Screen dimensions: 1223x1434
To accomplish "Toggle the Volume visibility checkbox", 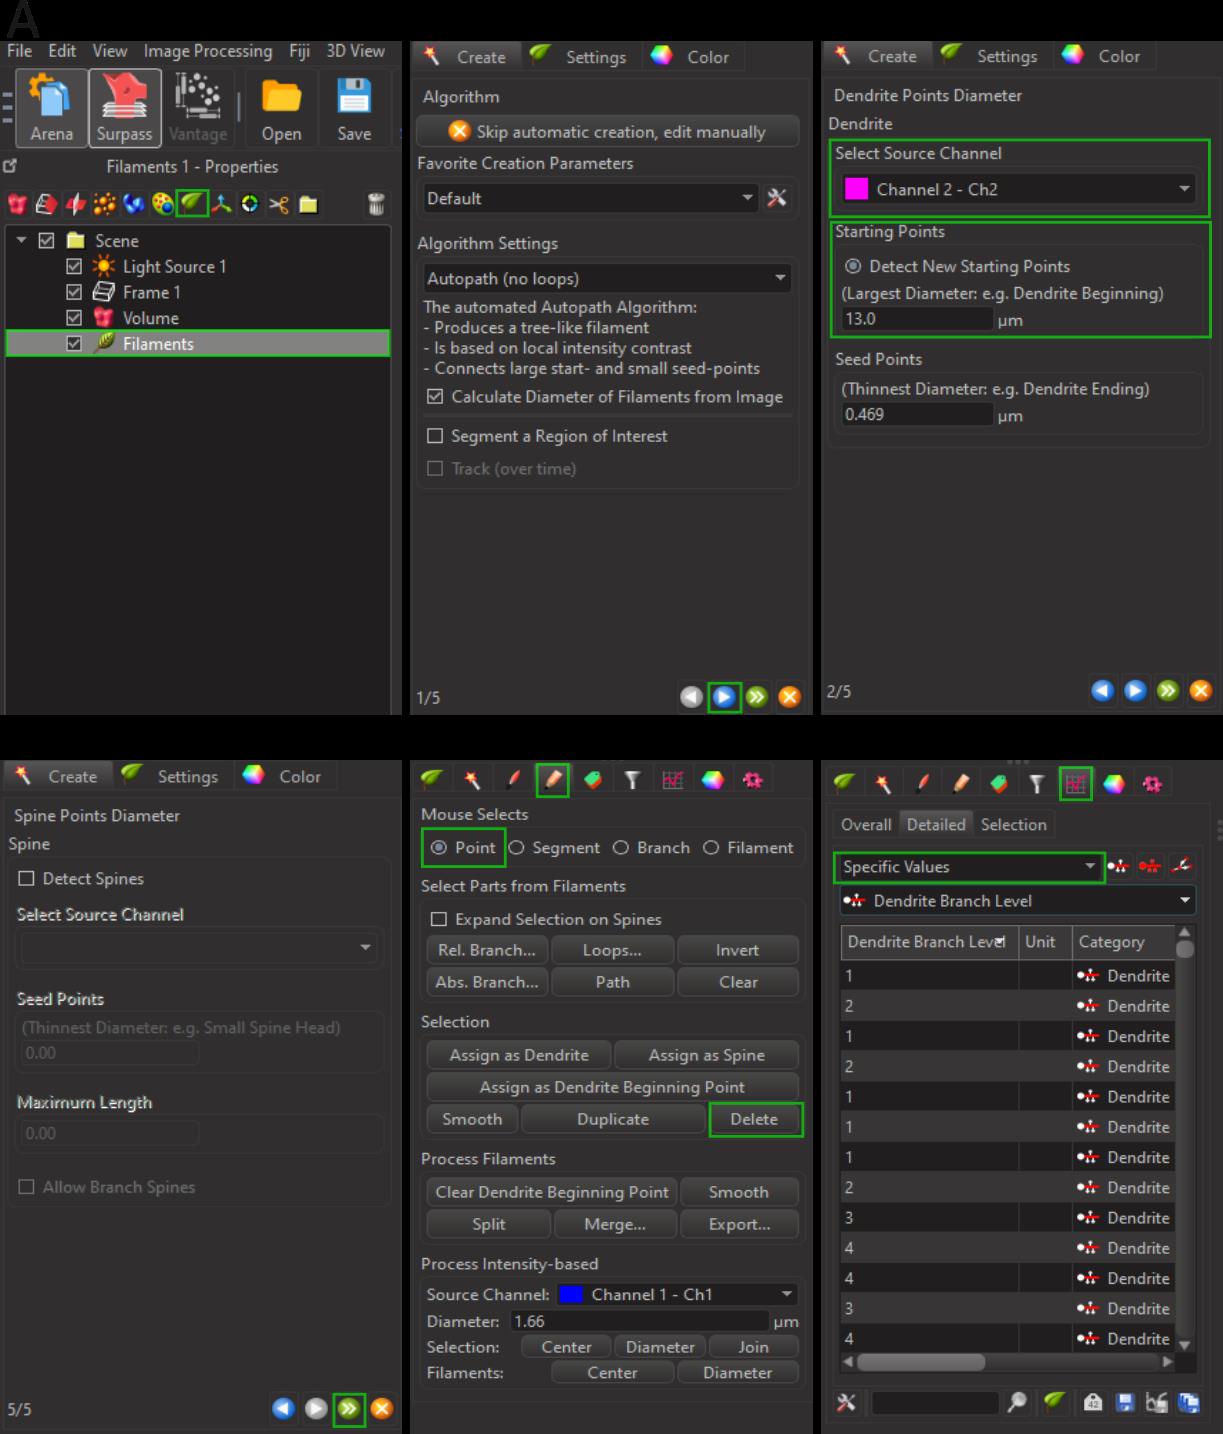I will point(73,318).
